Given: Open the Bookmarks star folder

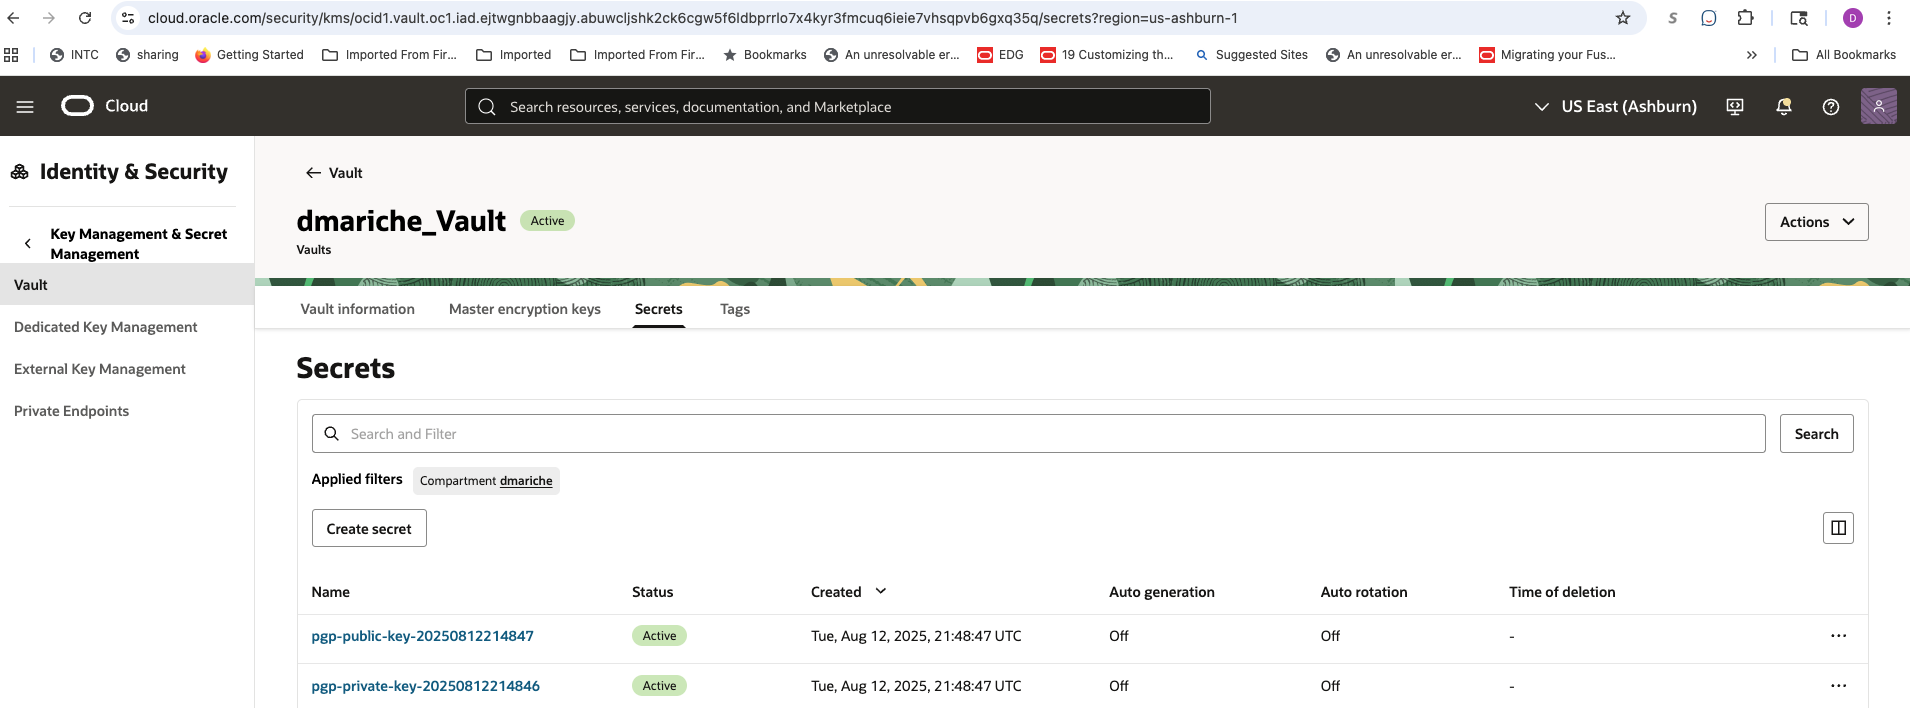Looking at the screenshot, I should pyautogui.click(x=765, y=55).
